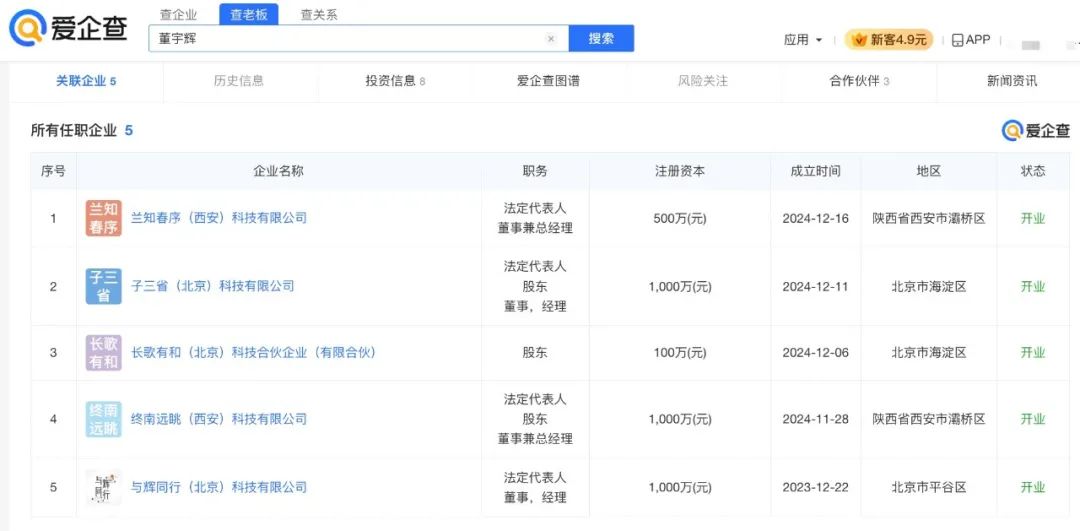The image size is (1080, 531).
Task: Open the 合作伙伴 3 tab
Action: point(859,81)
